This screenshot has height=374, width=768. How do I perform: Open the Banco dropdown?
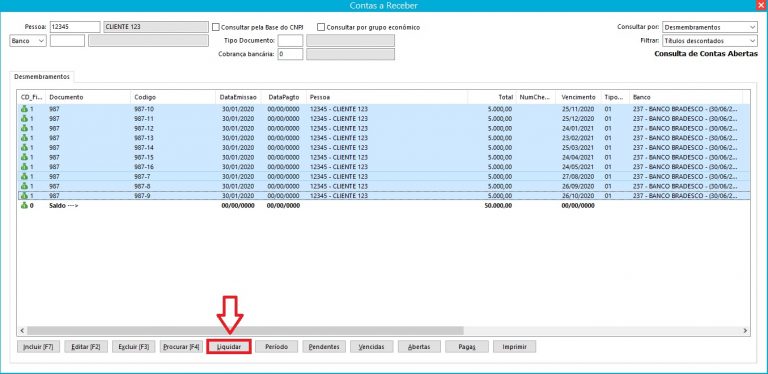tap(28, 41)
